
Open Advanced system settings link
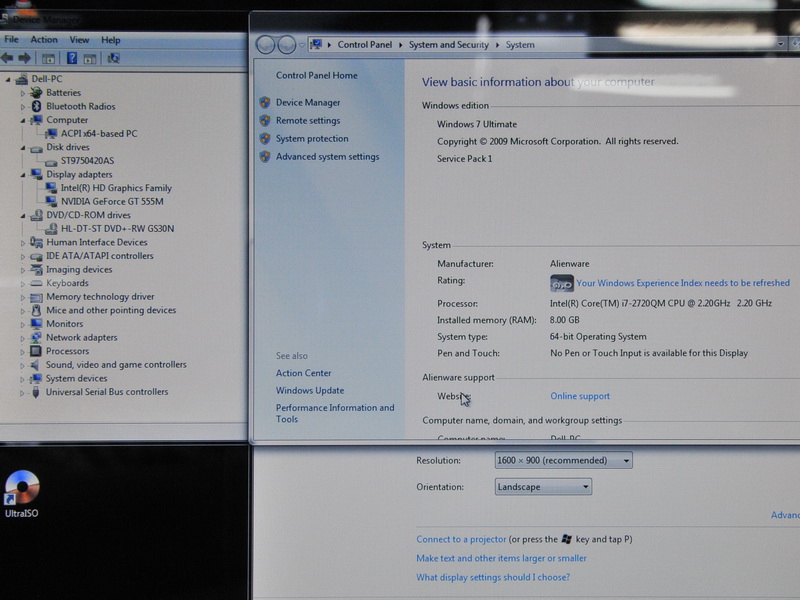tap(328, 157)
